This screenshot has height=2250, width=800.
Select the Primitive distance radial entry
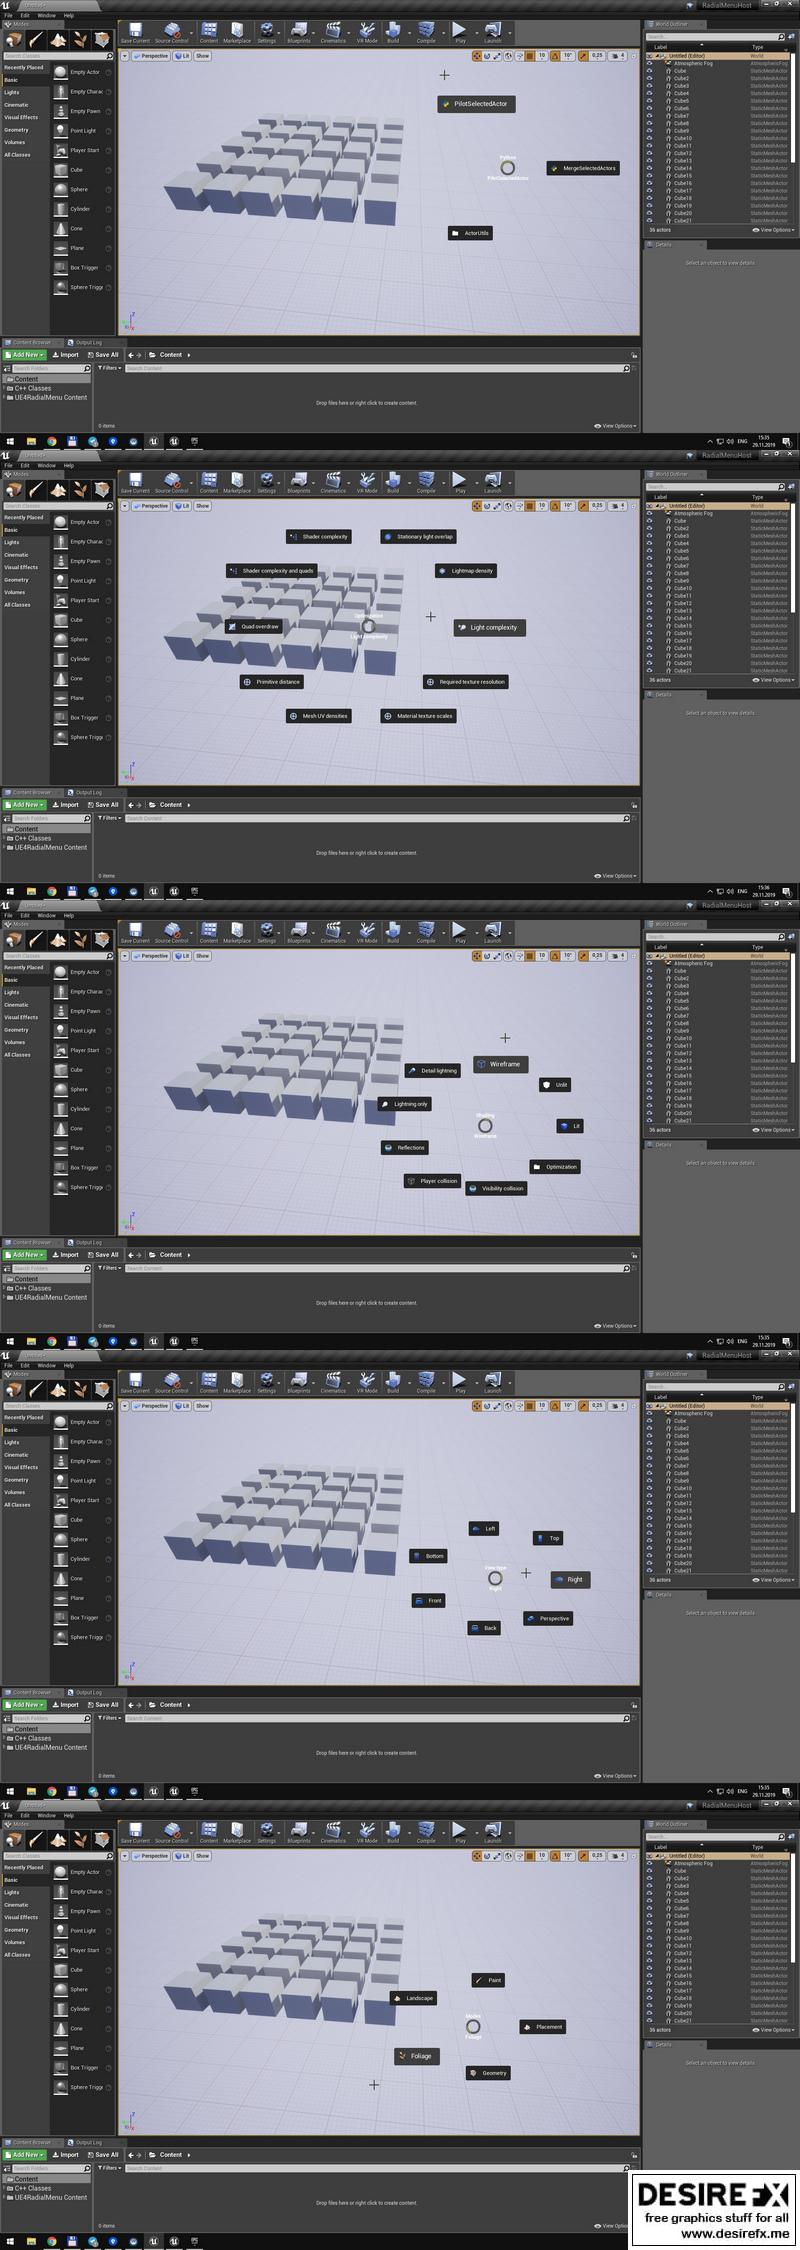click(x=272, y=682)
